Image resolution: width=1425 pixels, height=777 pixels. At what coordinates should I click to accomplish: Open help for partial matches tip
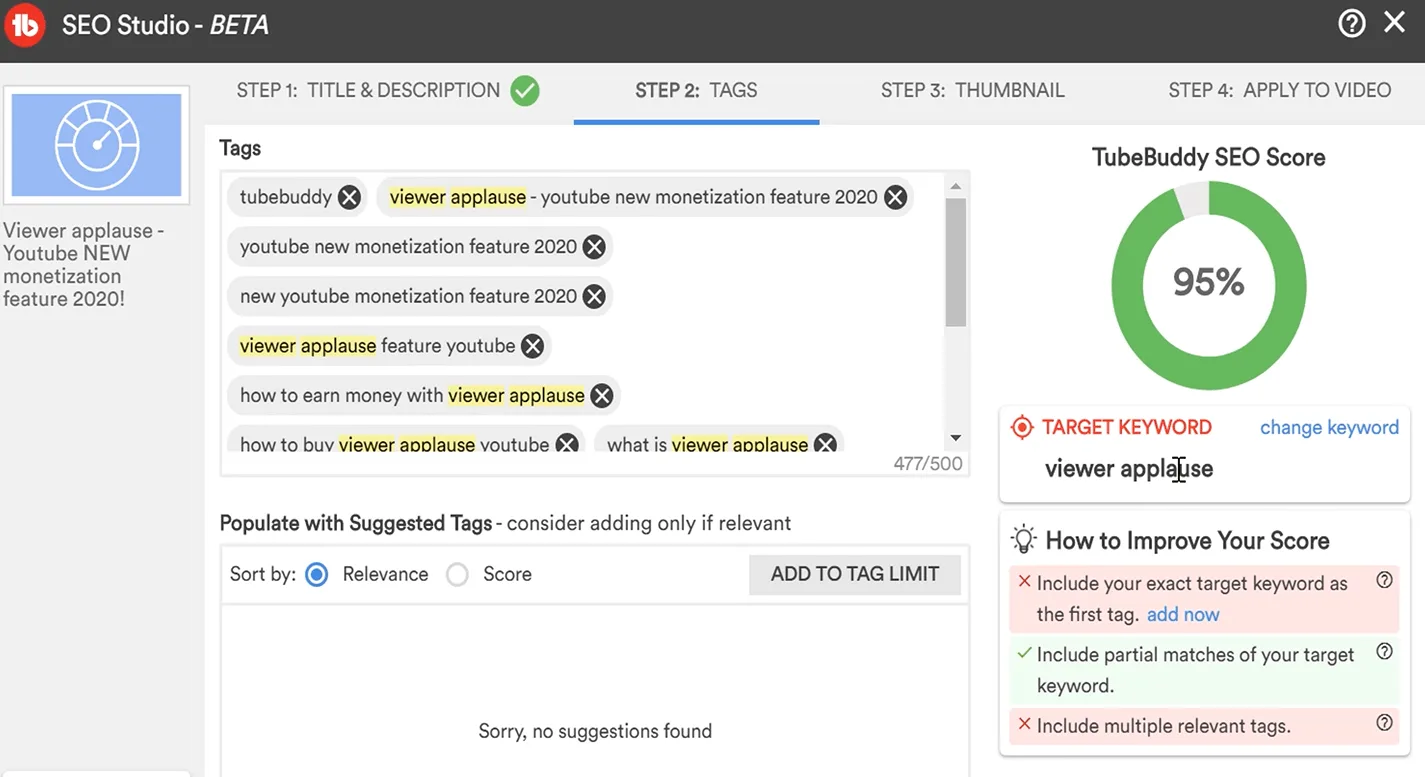pyautogui.click(x=1384, y=651)
